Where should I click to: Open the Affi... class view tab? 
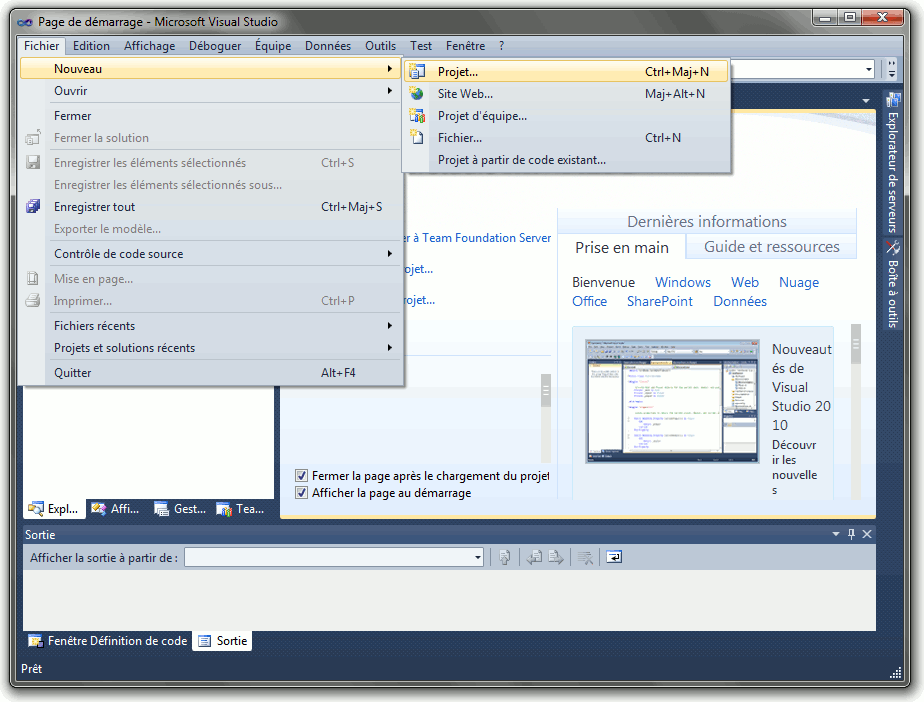[x=116, y=509]
